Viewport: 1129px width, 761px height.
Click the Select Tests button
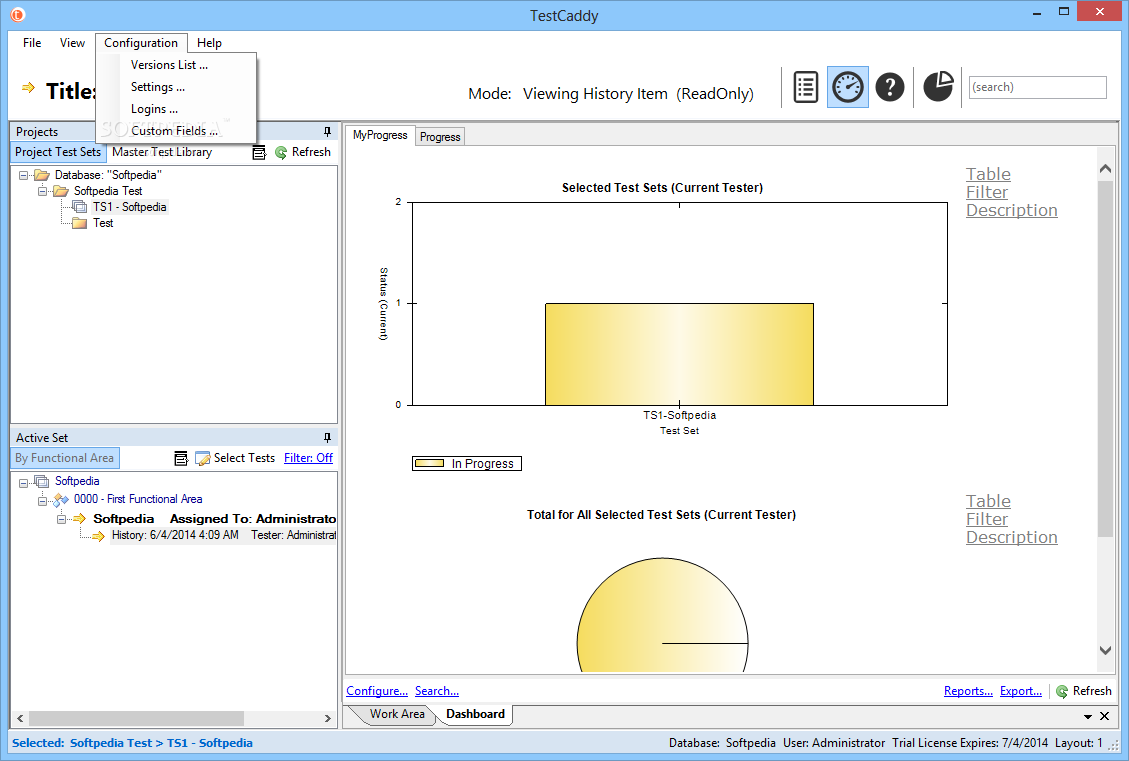point(235,458)
